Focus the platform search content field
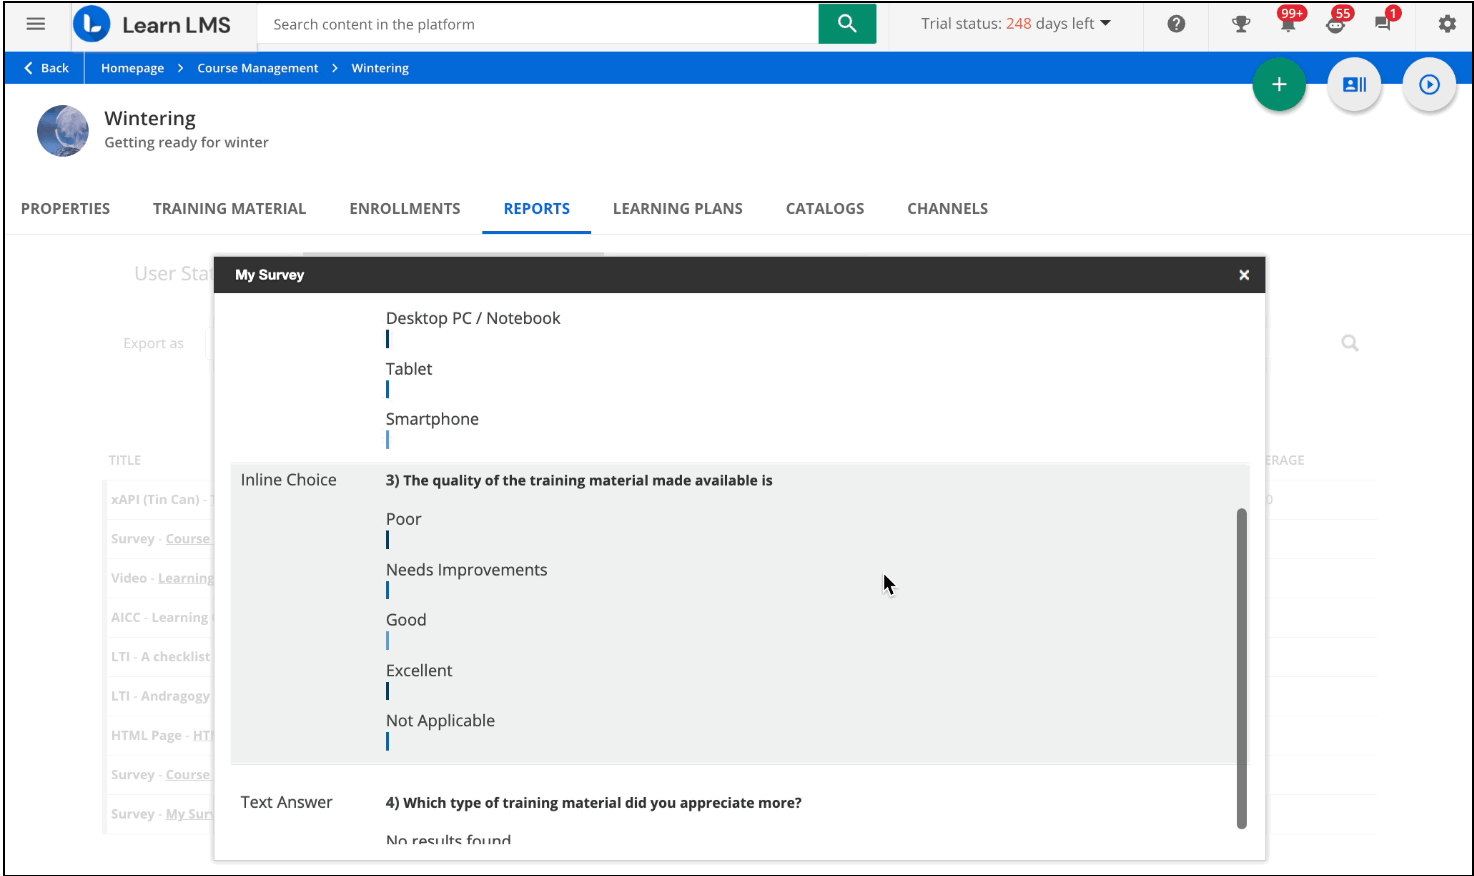Image resolution: width=1474 pixels, height=876 pixels. click(x=538, y=24)
